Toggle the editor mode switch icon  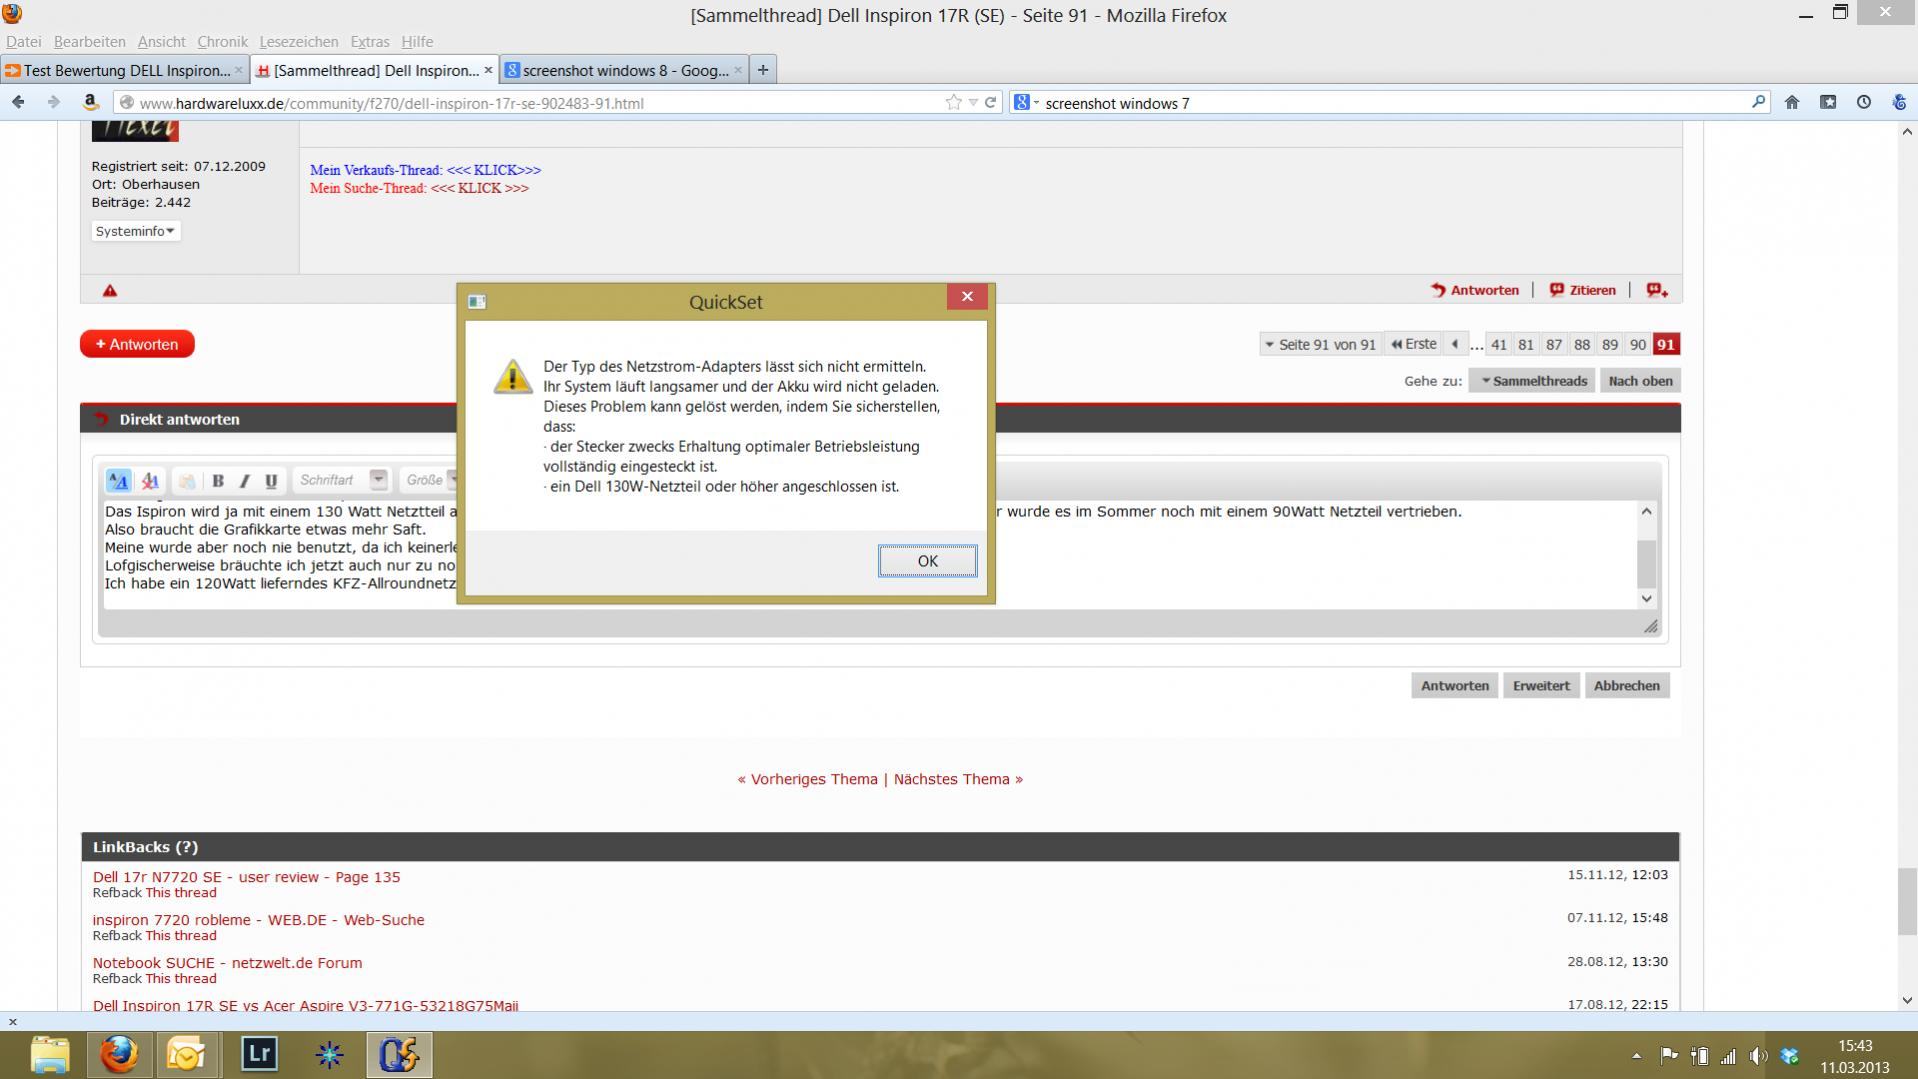[118, 481]
